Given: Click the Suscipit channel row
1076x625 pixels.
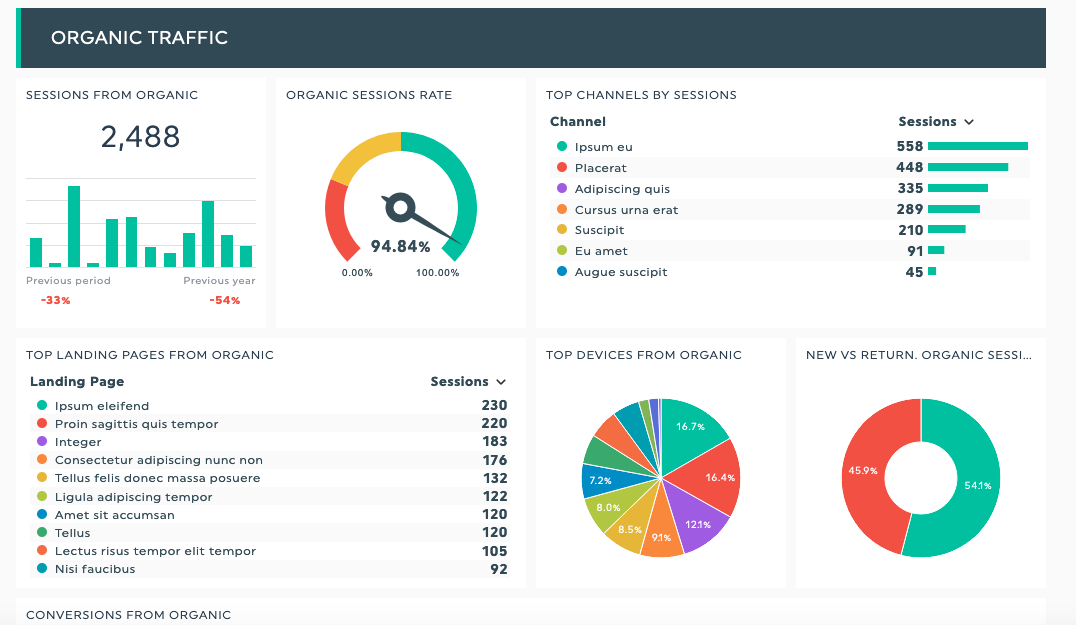Looking at the screenshot, I should click(789, 230).
